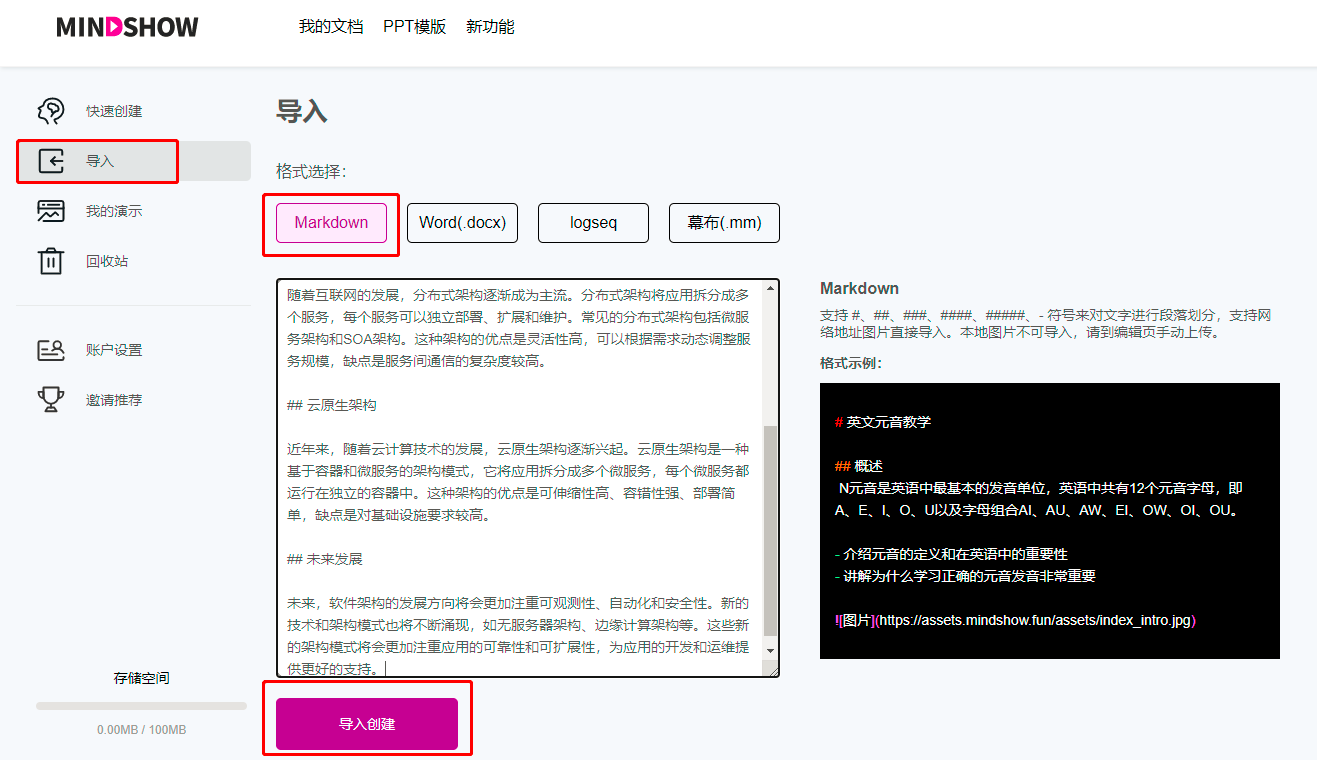1317x760 pixels.
Task: Switch format to 幕布(.mm)
Action: tap(724, 222)
